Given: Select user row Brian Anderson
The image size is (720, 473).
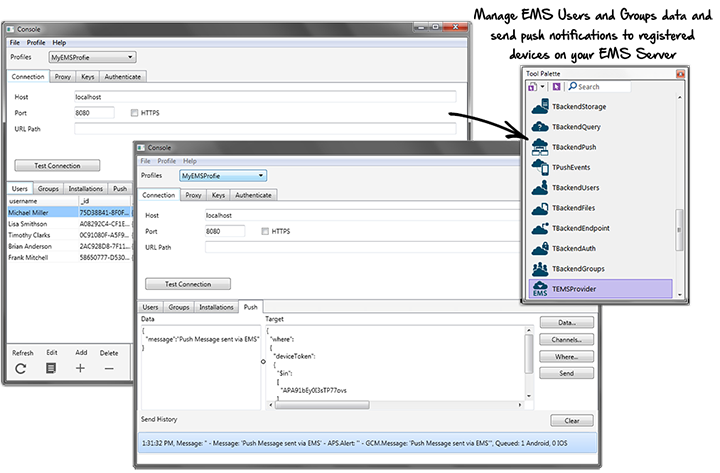Looking at the screenshot, I should point(70,246).
